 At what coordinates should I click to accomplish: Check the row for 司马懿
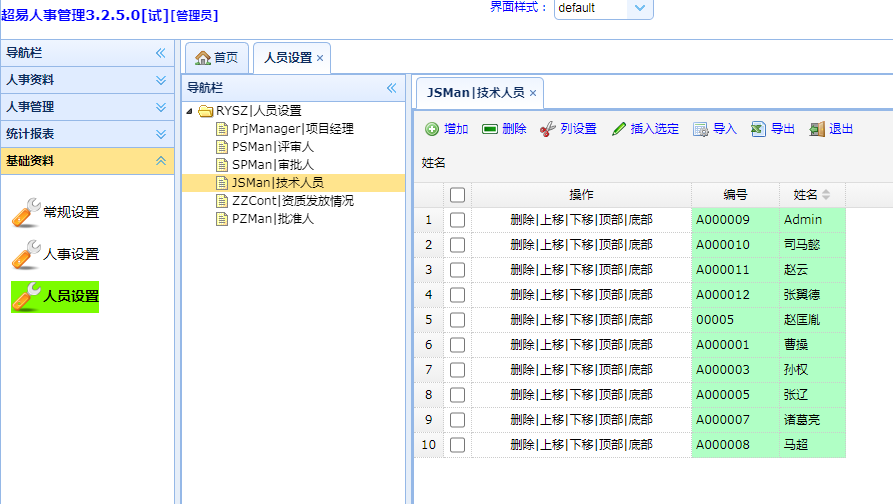457,245
